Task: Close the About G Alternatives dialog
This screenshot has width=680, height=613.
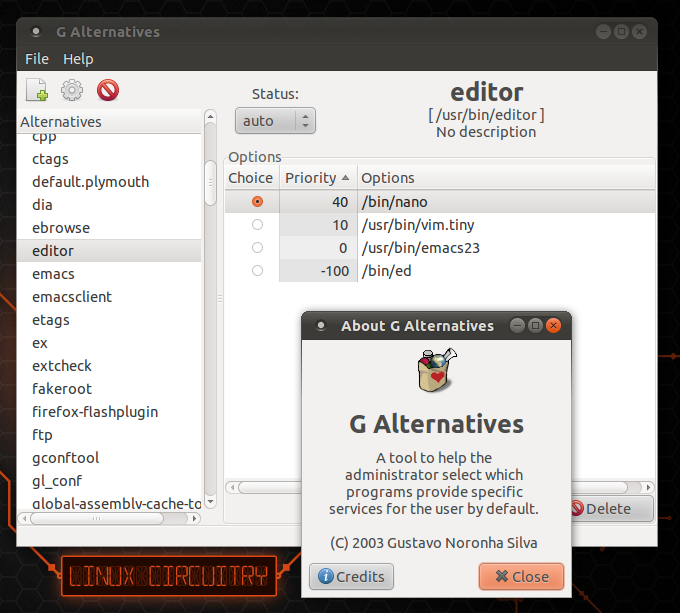Action: click(x=521, y=577)
